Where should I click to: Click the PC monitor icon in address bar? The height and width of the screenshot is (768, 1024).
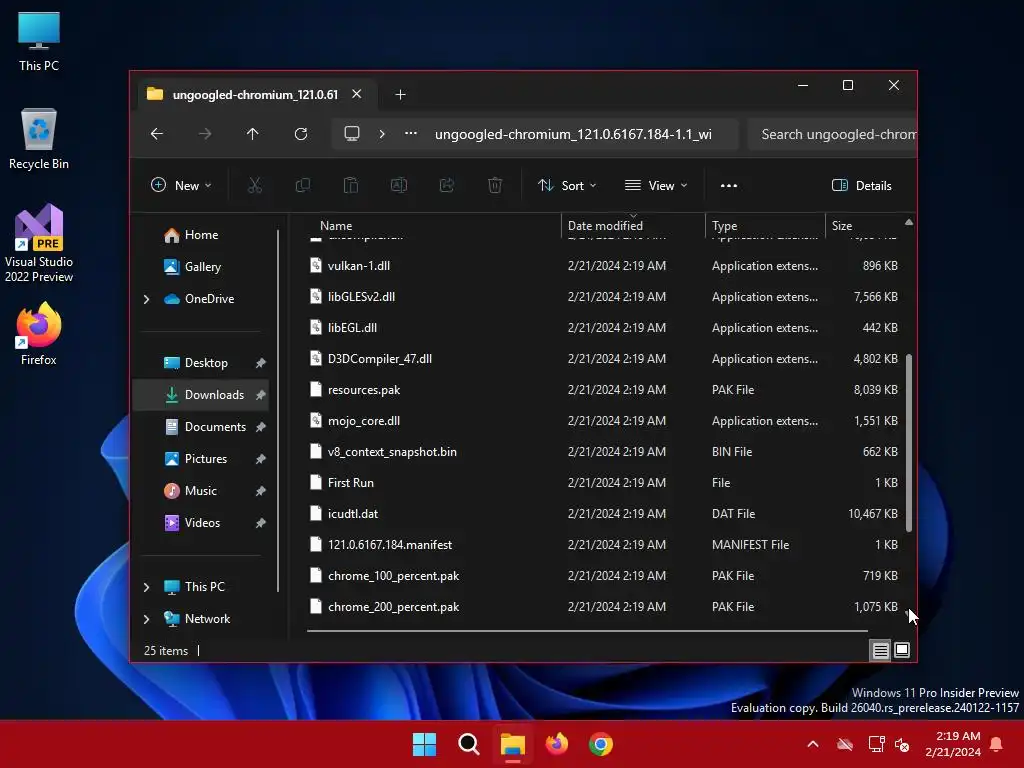pos(352,134)
